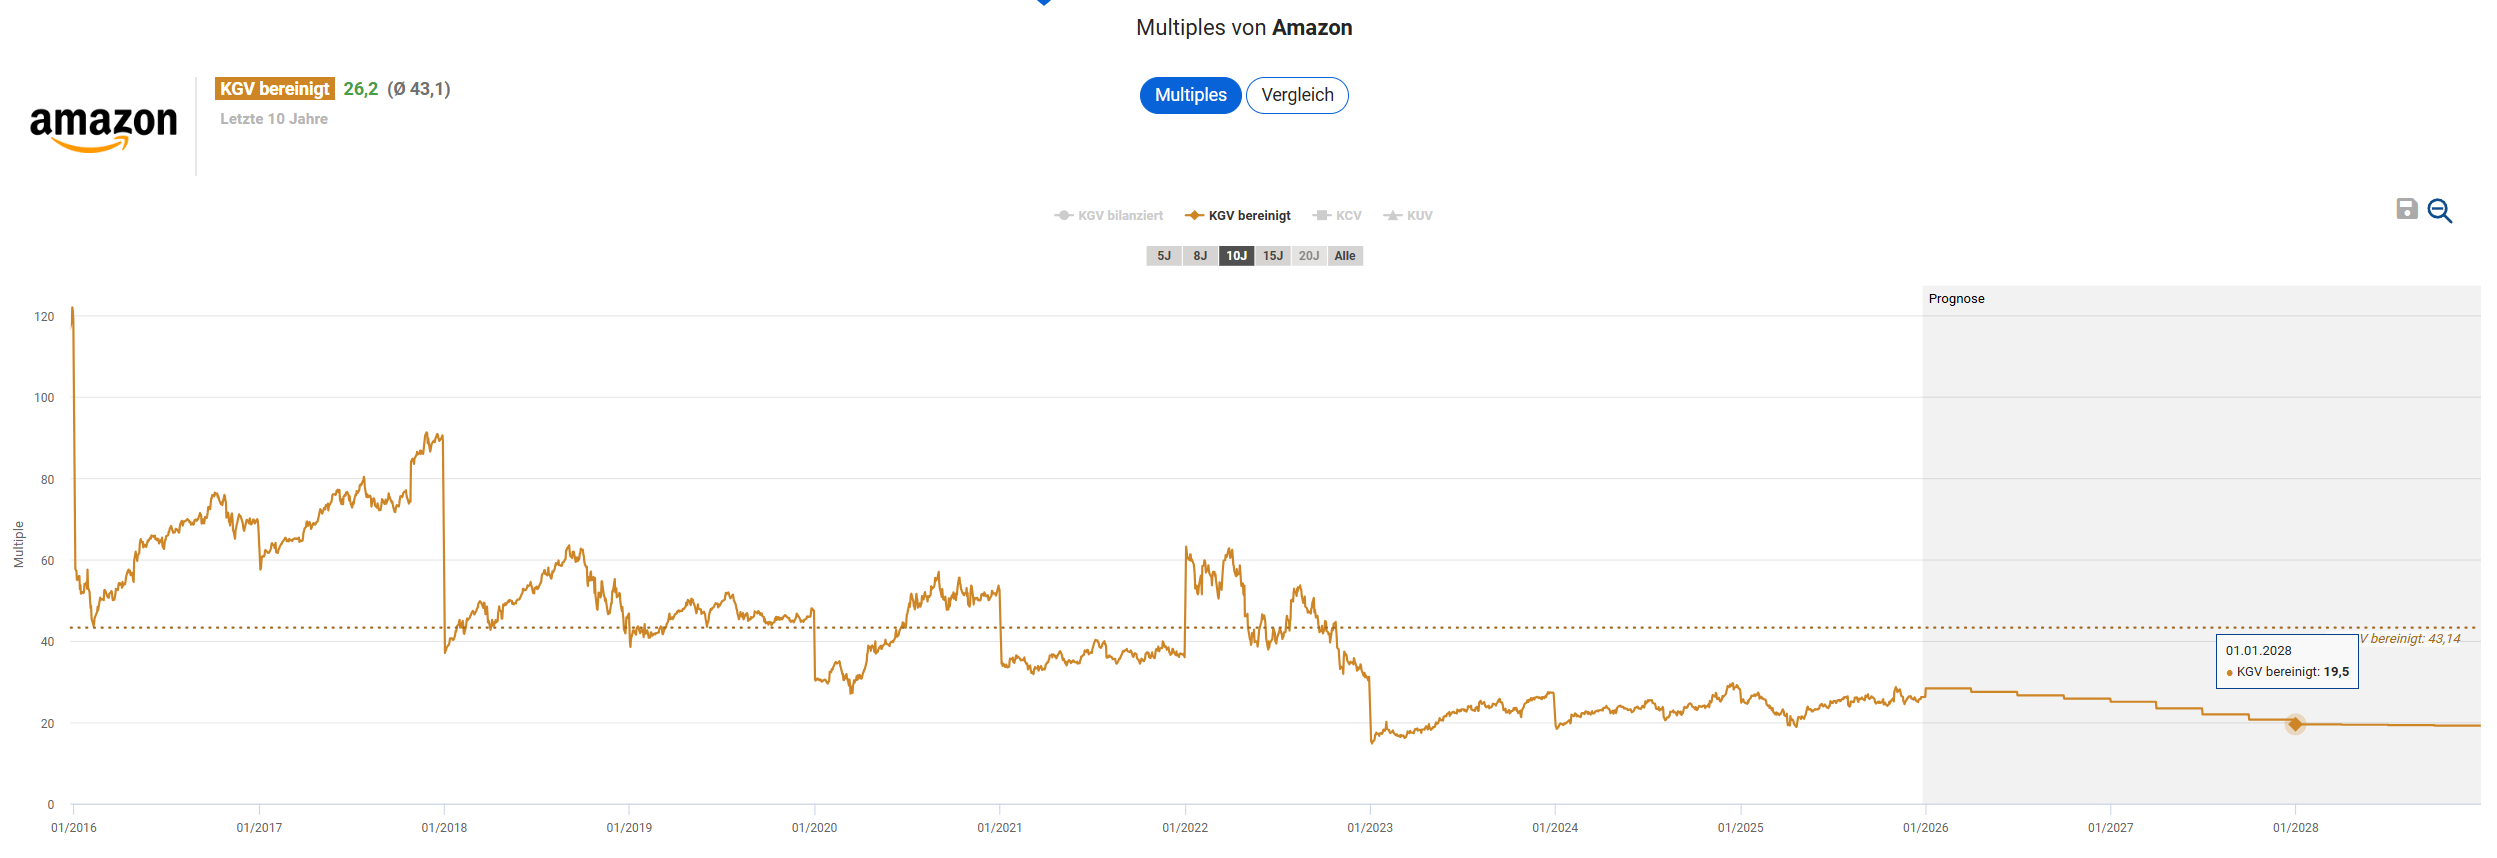
Task: Open the Multiples tab
Action: pyautogui.click(x=1190, y=95)
